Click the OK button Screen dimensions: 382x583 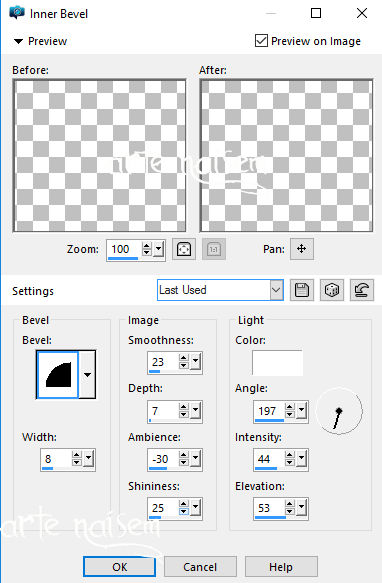coord(119,567)
